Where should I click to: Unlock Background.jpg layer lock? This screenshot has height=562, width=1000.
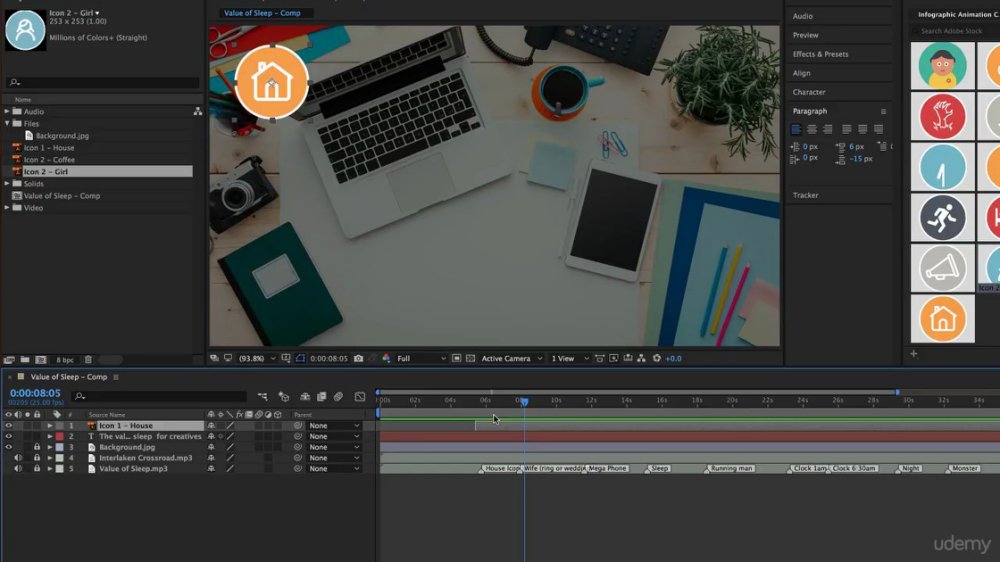[x=37, y=447]
